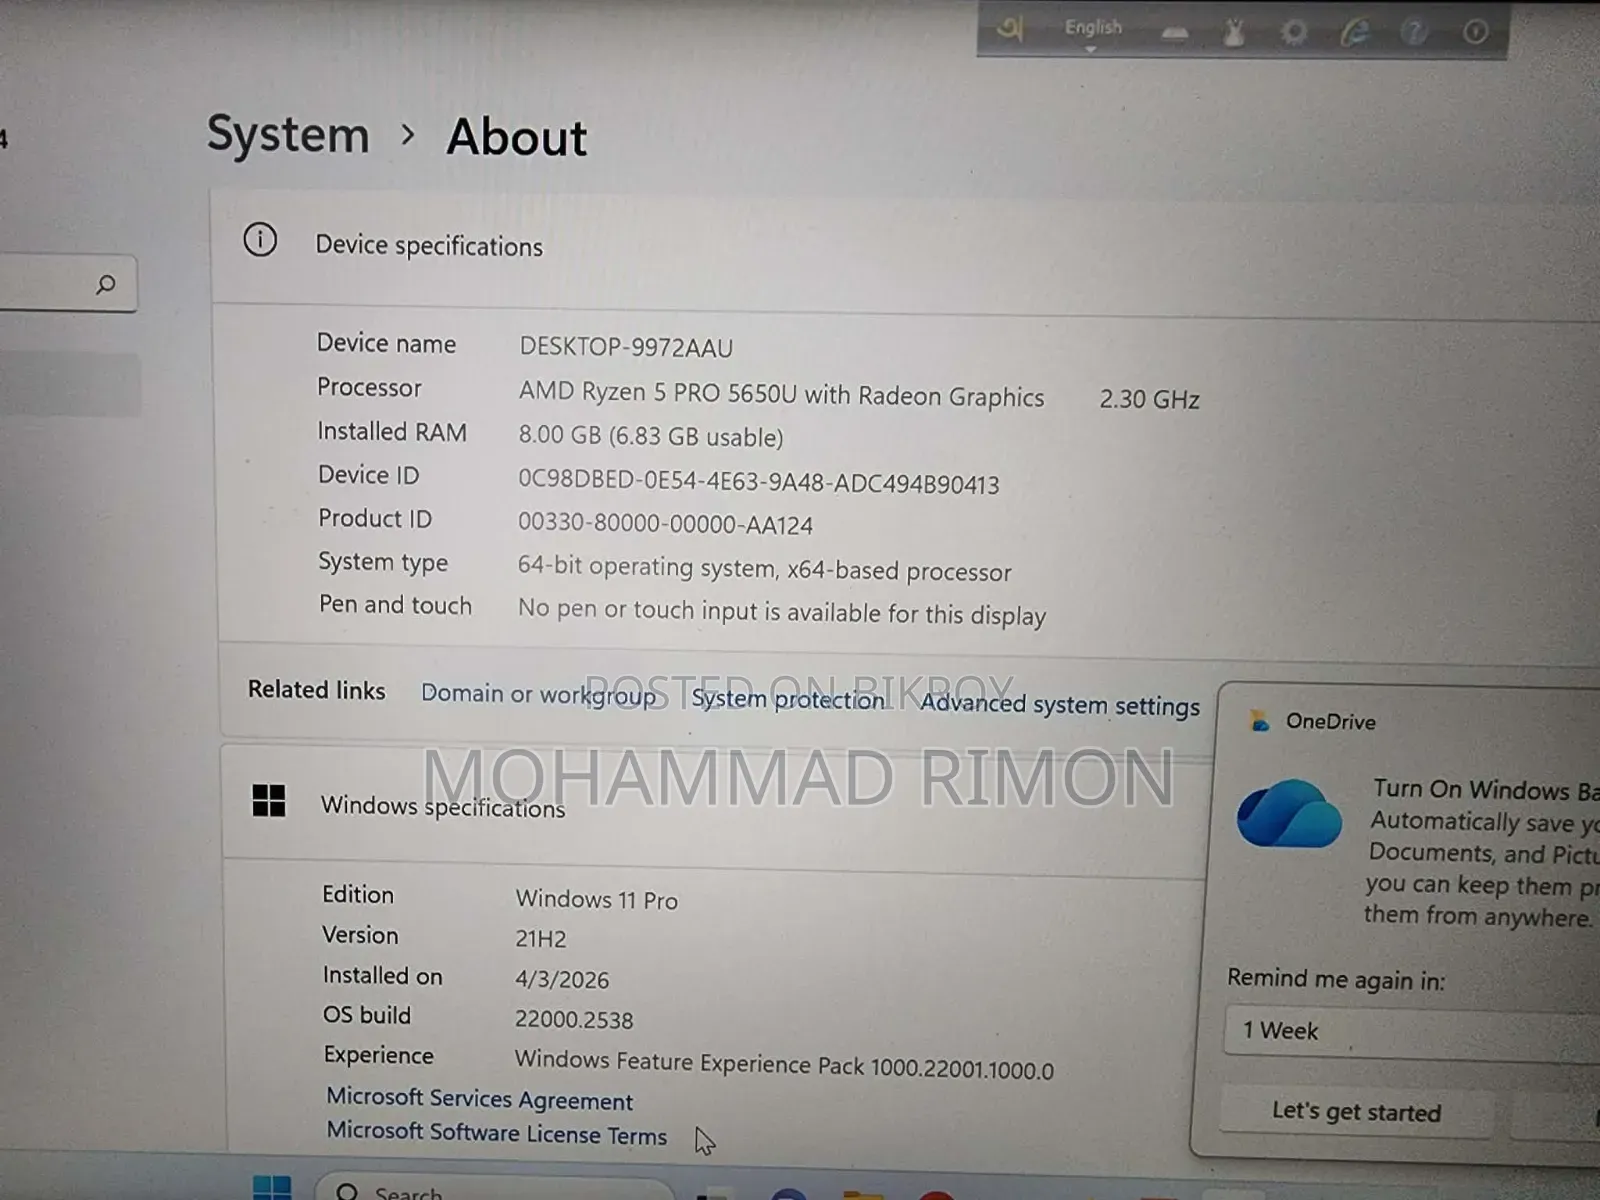
Task: Click the Avro Bangla logo icon
Action: (1010, 29)
